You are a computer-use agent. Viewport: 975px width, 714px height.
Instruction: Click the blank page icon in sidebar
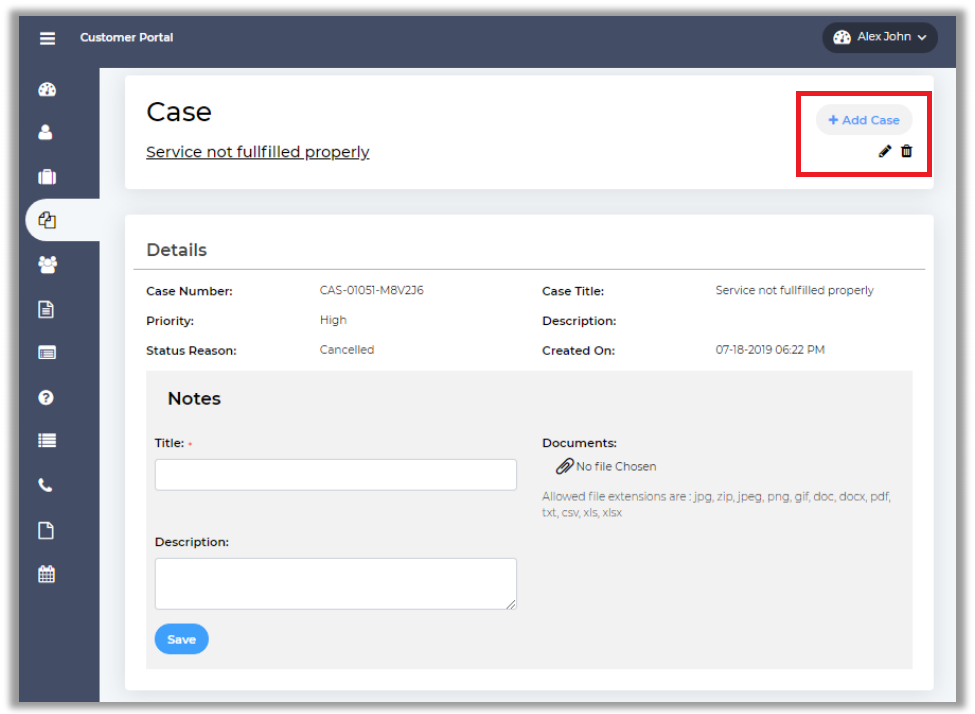pos(46,531)
